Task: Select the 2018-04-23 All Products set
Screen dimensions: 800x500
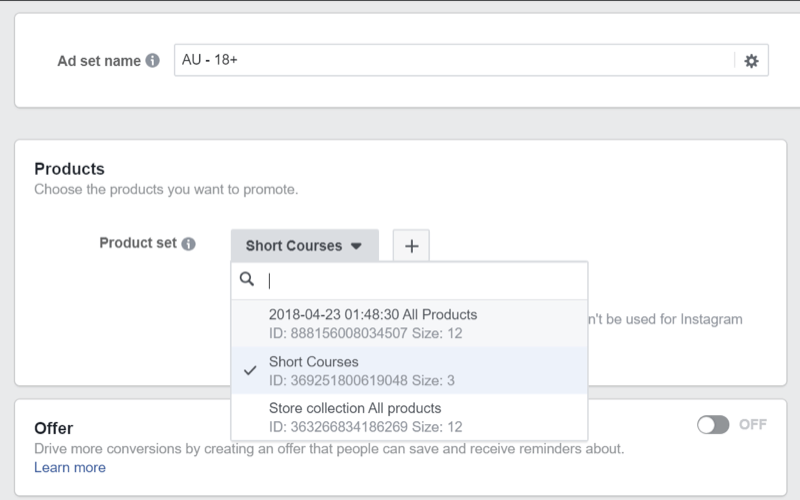Action: 372,323
